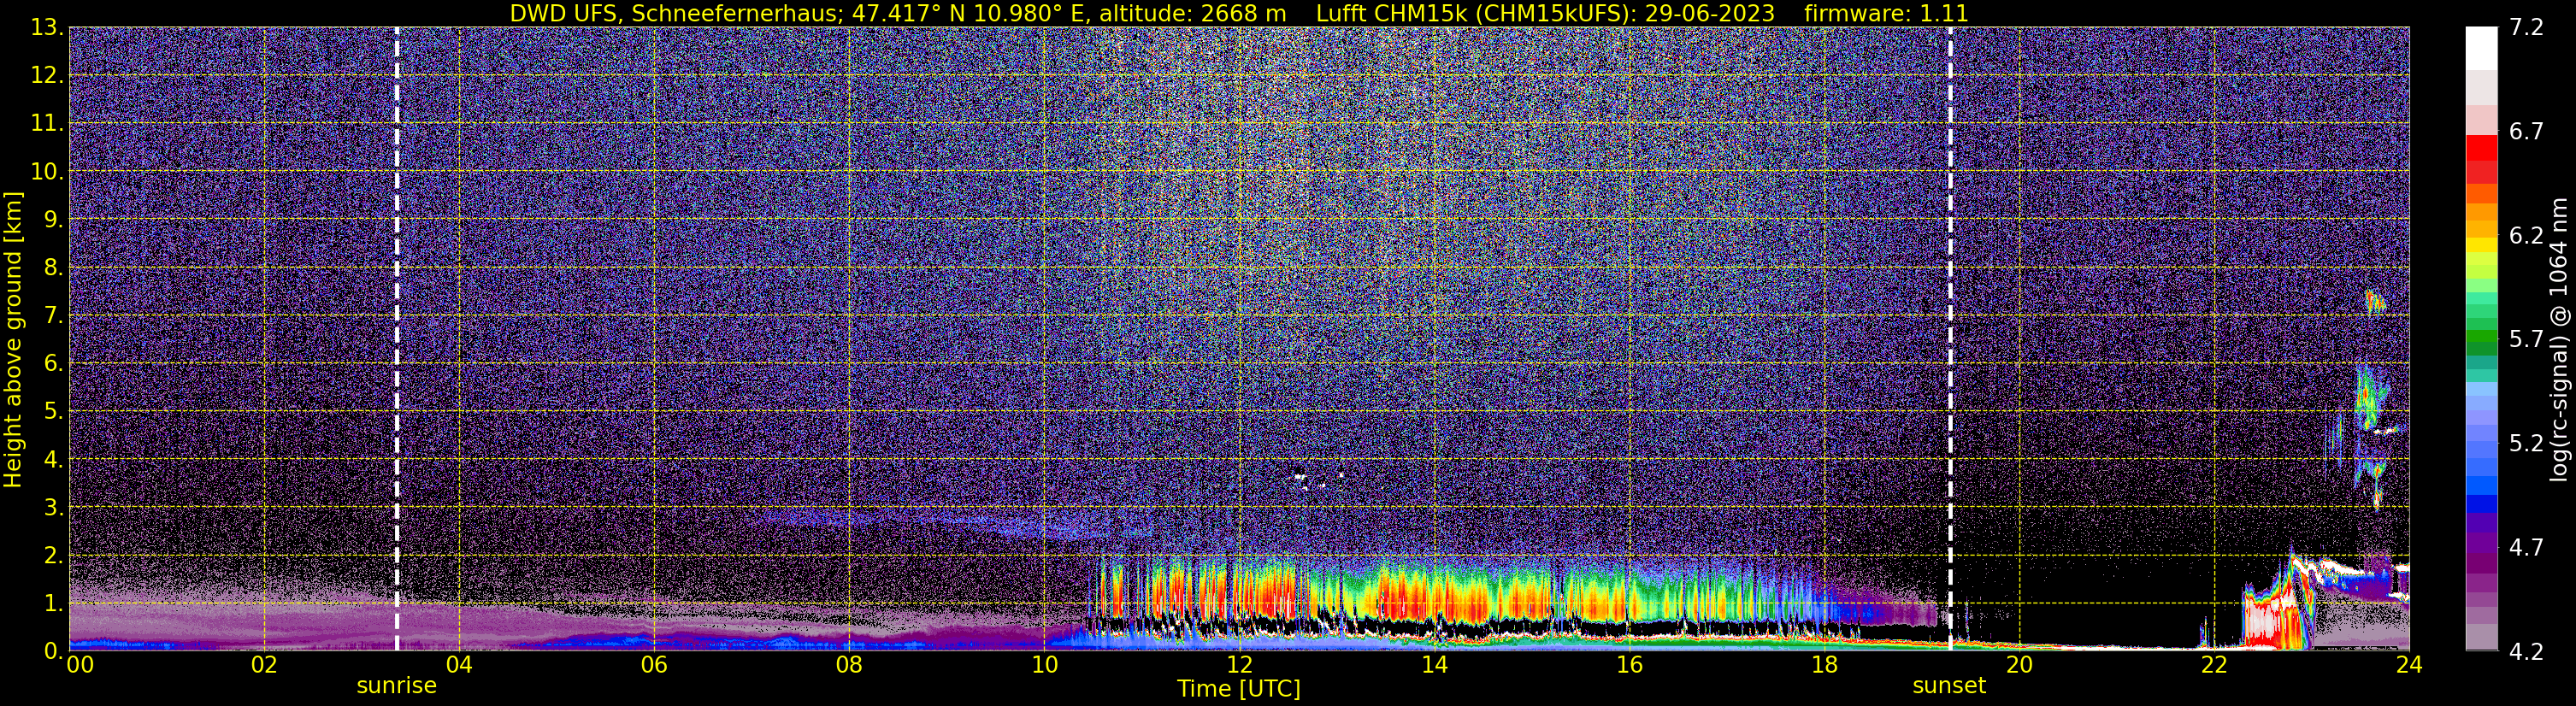Click the y-axis tick label '3.'
Screen dimensions: 2576x706
[54, 508]
